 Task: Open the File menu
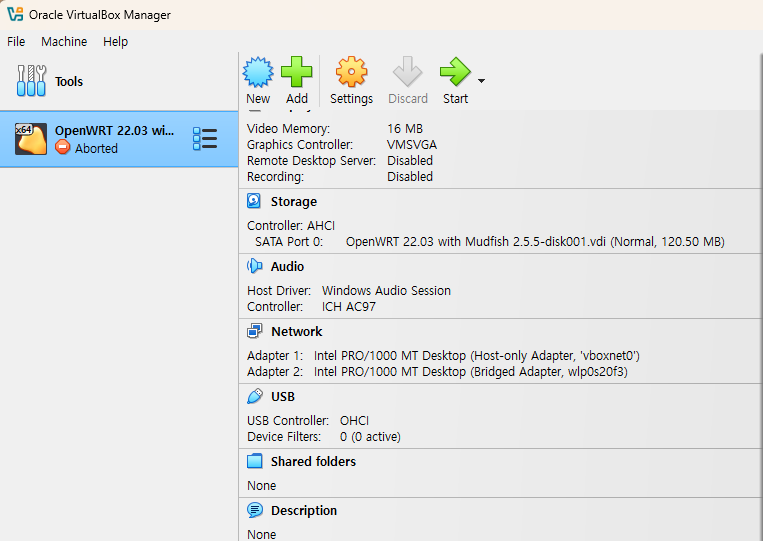[x=16, y=42]
